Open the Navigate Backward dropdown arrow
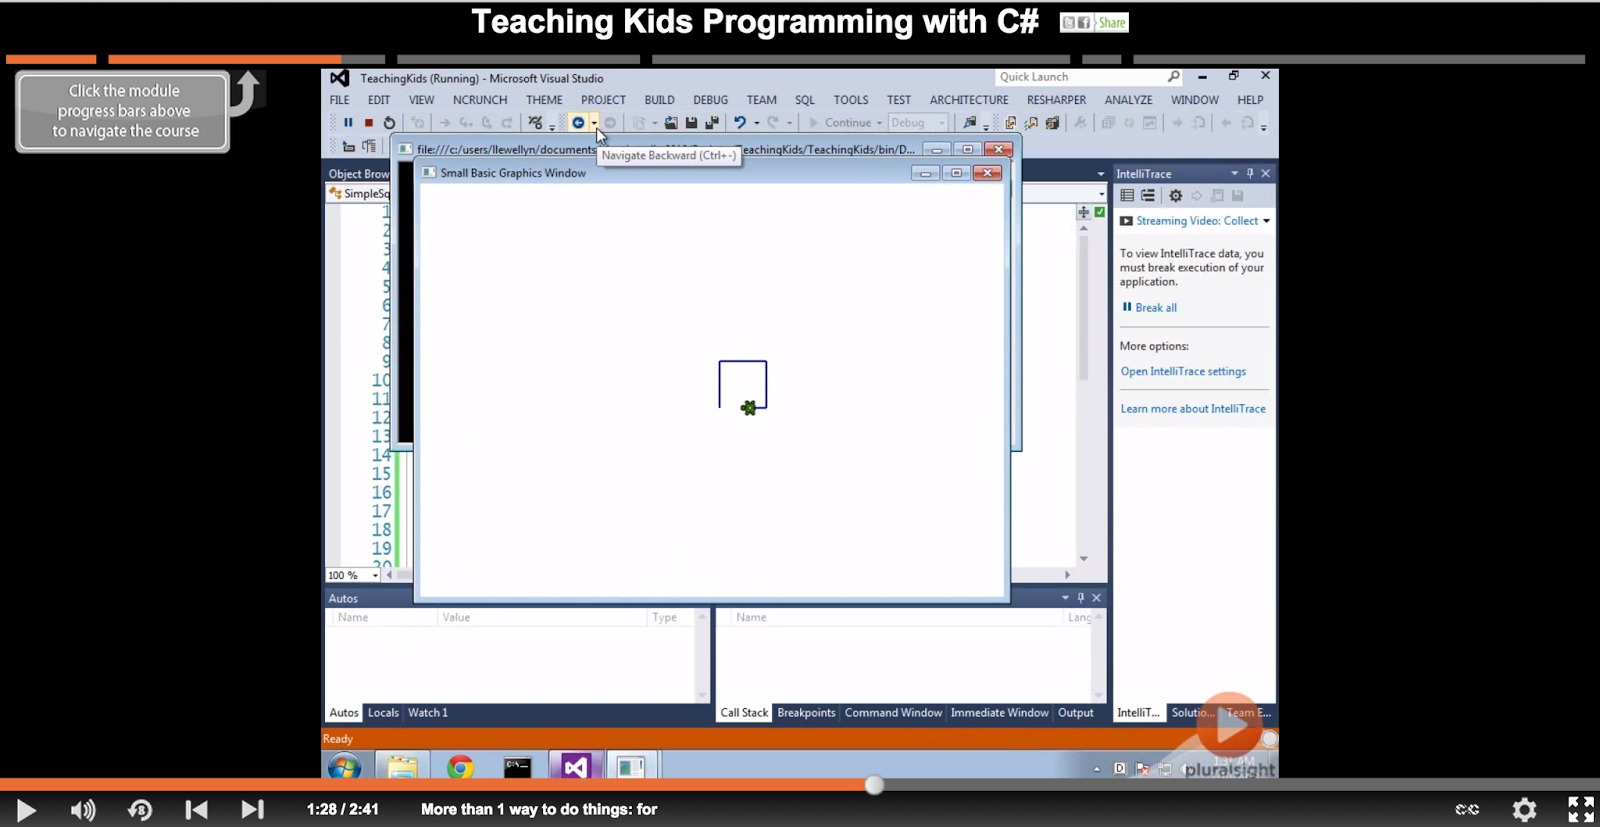Viewport: 1600px width, 827px height. click(x=594, y=123)
